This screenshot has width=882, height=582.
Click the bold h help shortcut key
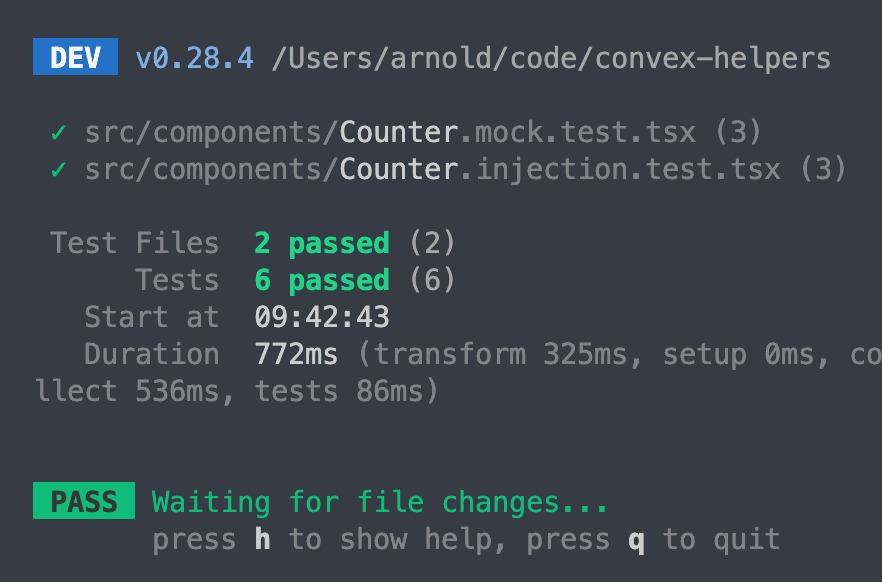pyautogui.click(x=262, y=540)
